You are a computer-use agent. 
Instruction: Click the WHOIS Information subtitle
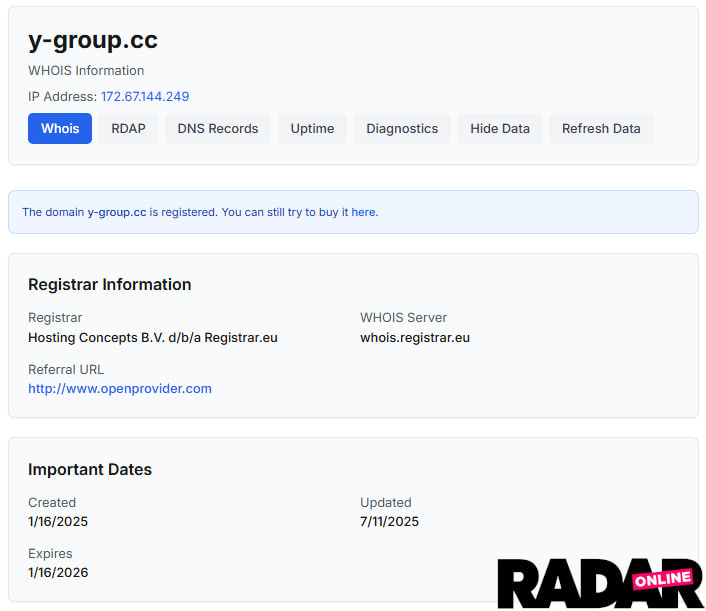pos(86,71)
